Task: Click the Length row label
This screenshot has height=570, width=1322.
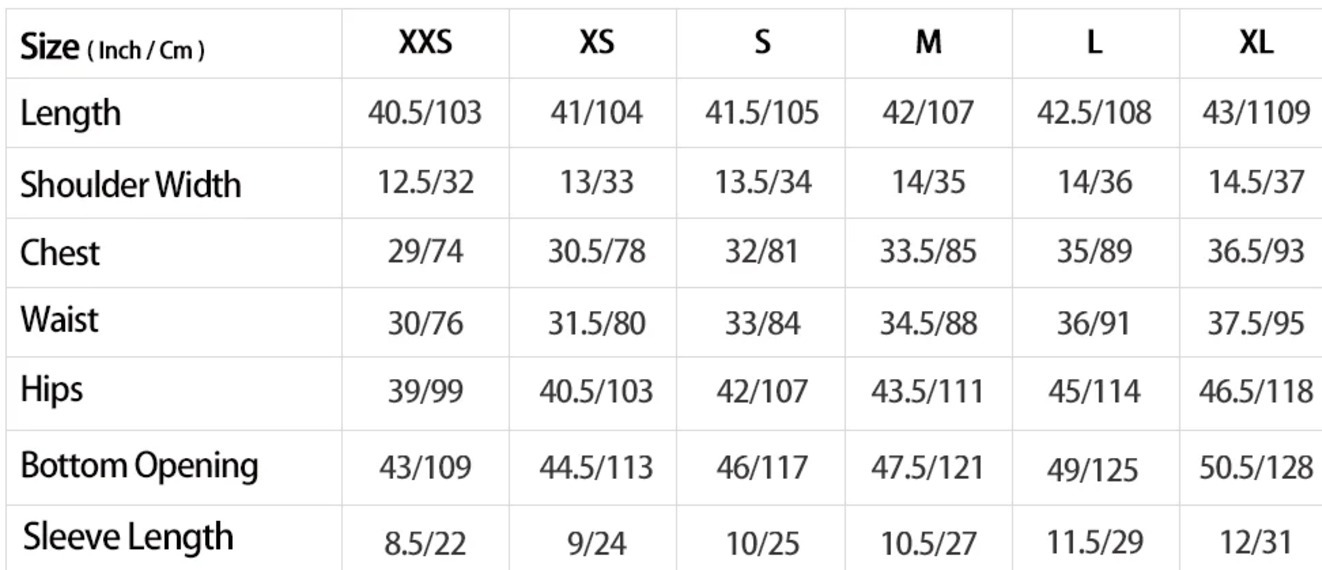Action: [70, 113]
